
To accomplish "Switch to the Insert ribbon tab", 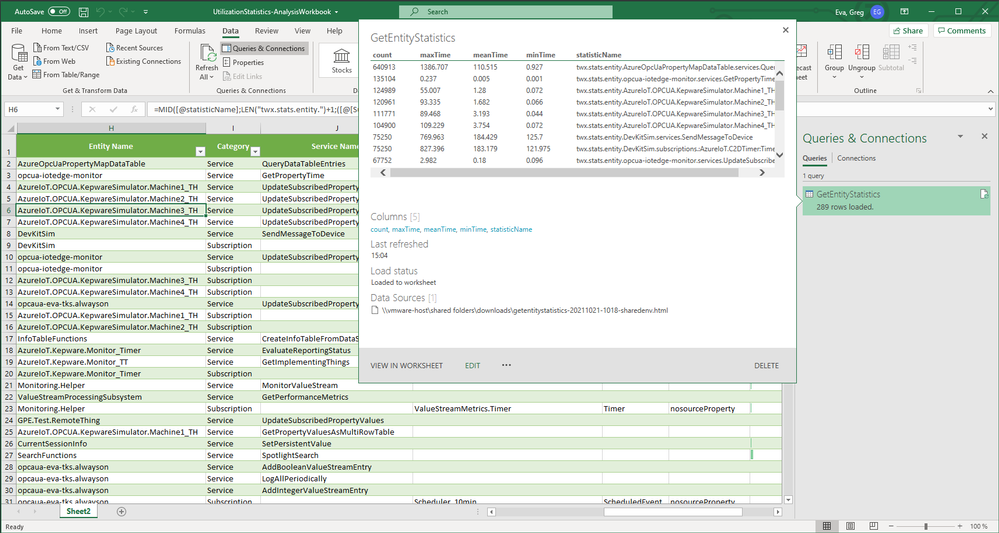I will (88, 31).
